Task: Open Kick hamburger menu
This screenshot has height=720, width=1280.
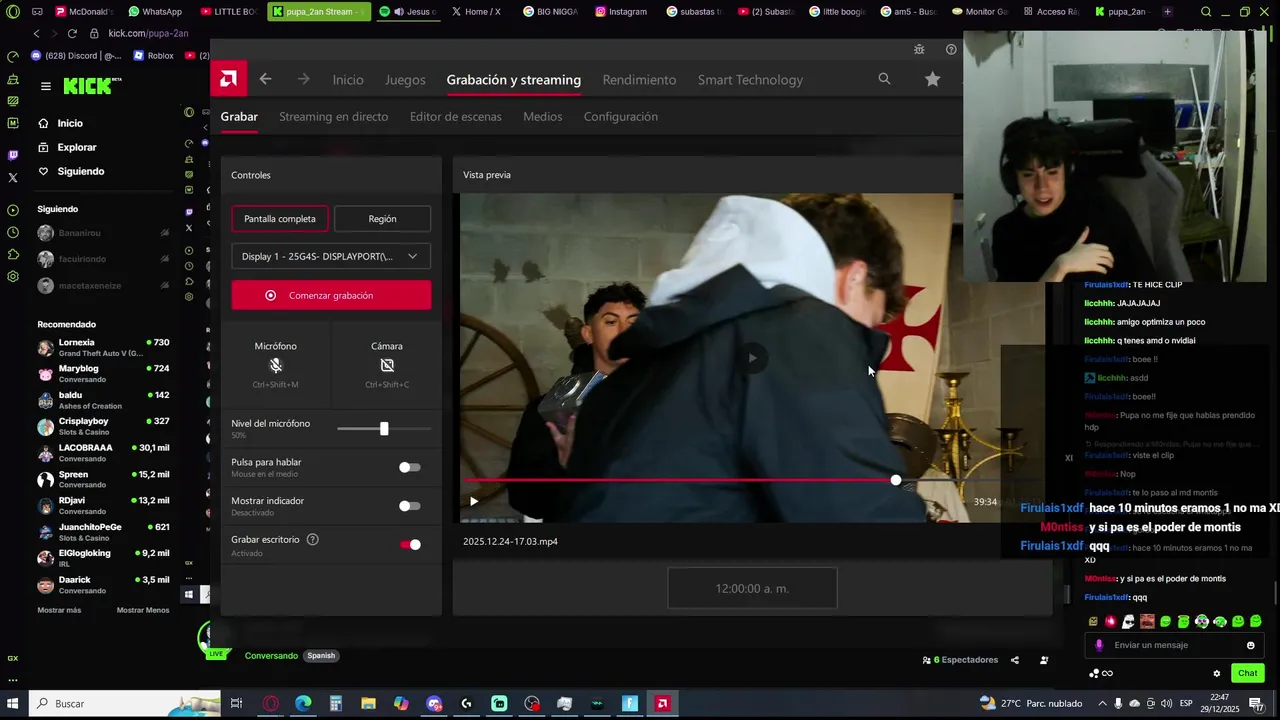Action: (x=45, y=86)
